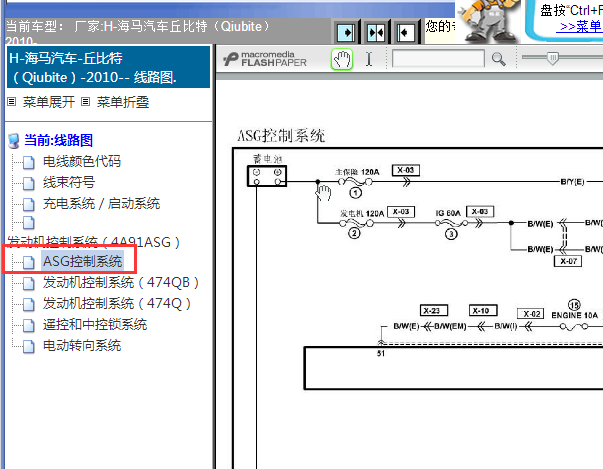Screen dimensions: 603x469
Task: Click document icon next to 电动转向系统
Action: coord(28,347)
